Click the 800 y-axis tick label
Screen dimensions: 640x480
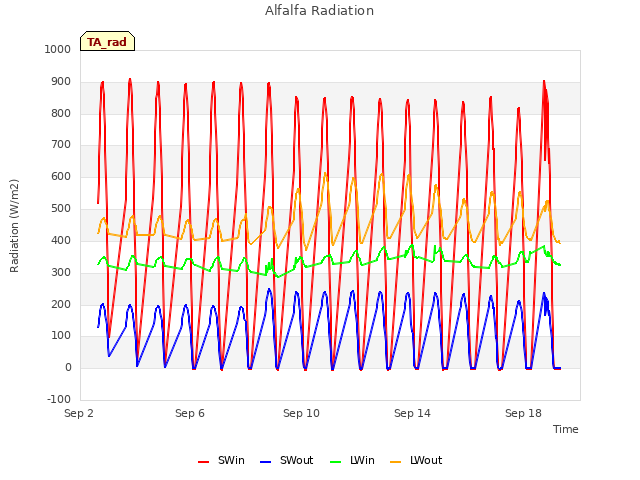pyautogui.click(x=61, y=113)
